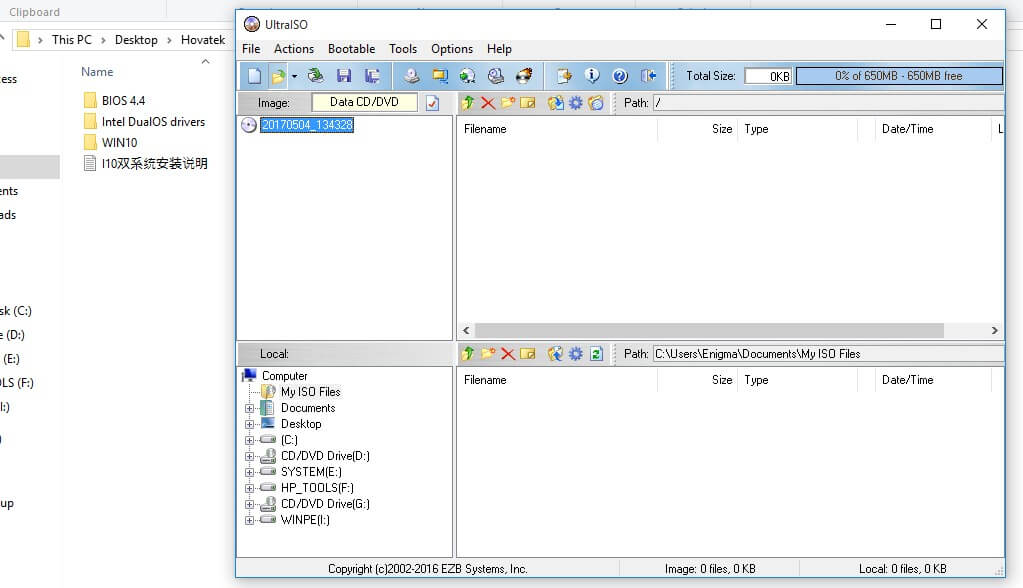Open the Options menu
Image resolution: width=1023 pixels, height=588 pixels.
[452, 49]
